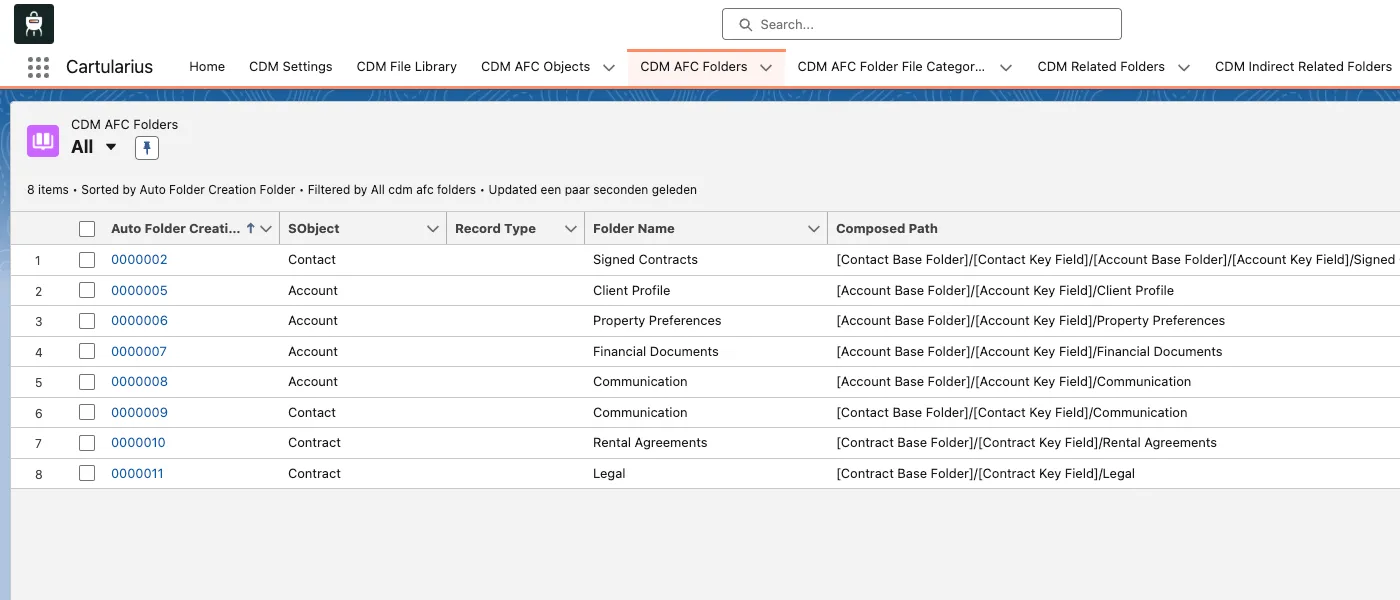The image size is (1400, 600).
Task: Check the select-all rows checkbox
Action: (87, 229)
